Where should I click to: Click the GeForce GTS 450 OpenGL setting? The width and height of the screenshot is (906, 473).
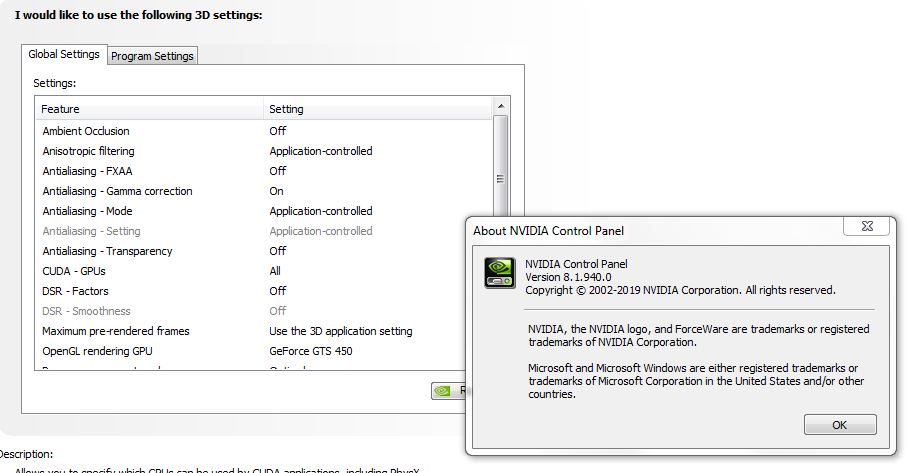click(x=310, y=351)
